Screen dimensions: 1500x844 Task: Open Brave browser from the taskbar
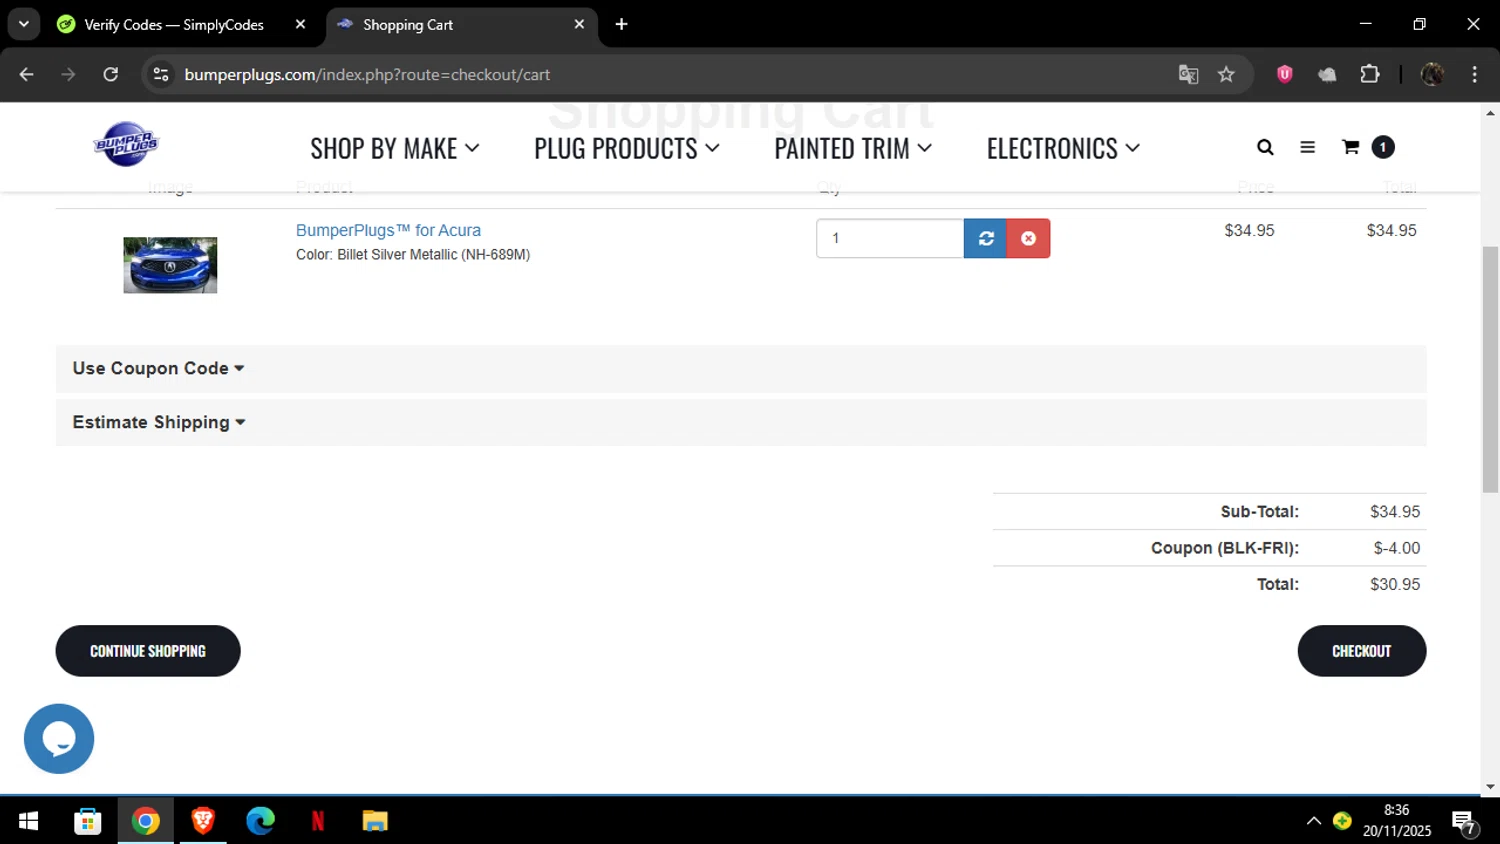(203, 821)
